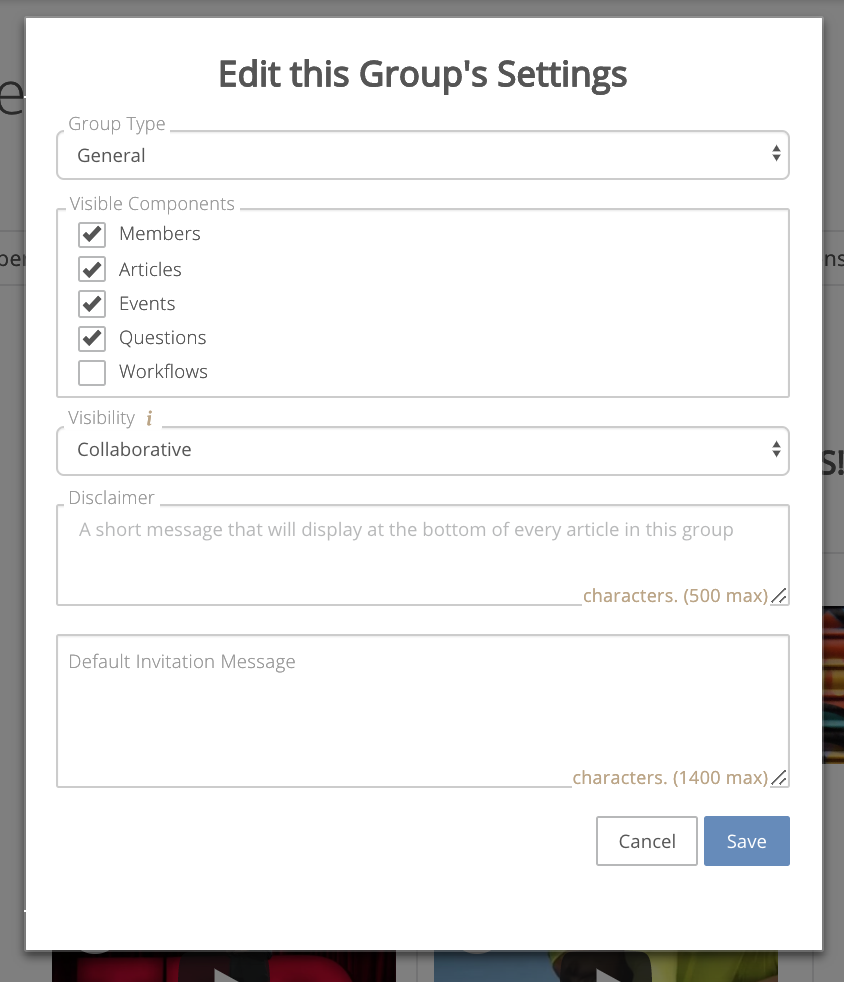
Task: Uncheck the Articles checkbox
Action: click(x=92, y=269)
